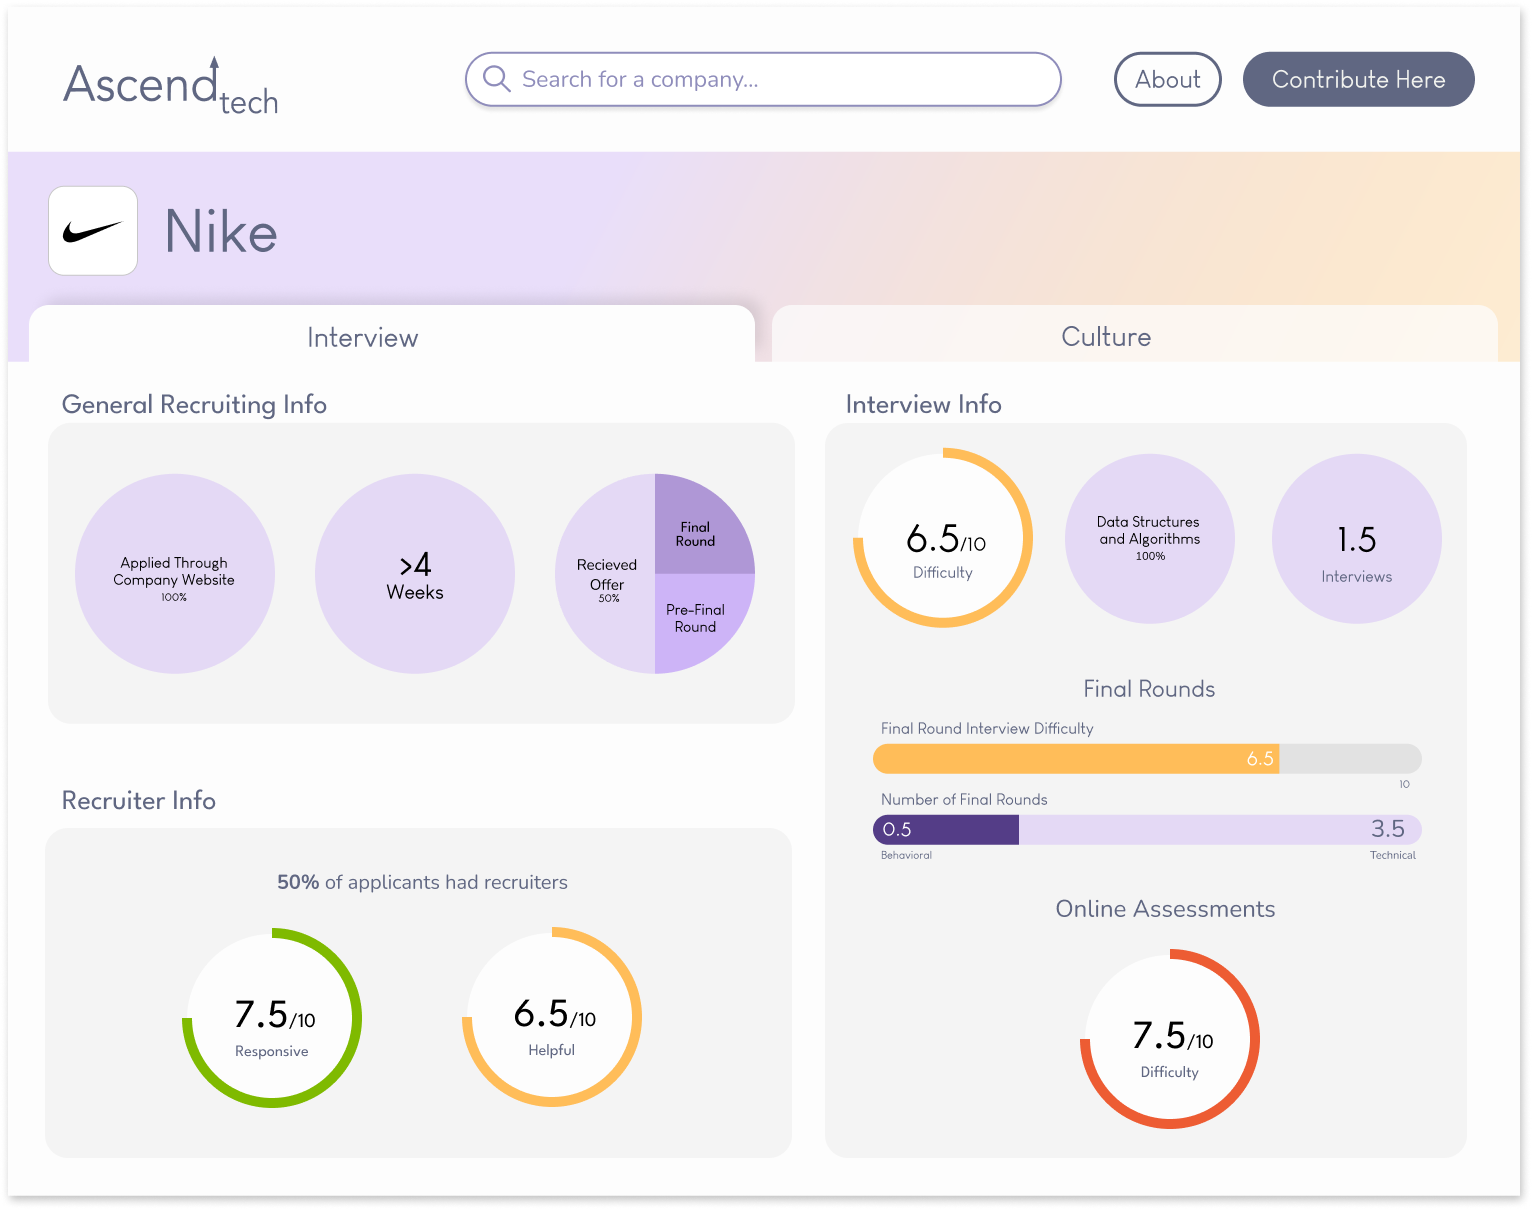Click the Contribute Here button

click(x=1358, y=79)
